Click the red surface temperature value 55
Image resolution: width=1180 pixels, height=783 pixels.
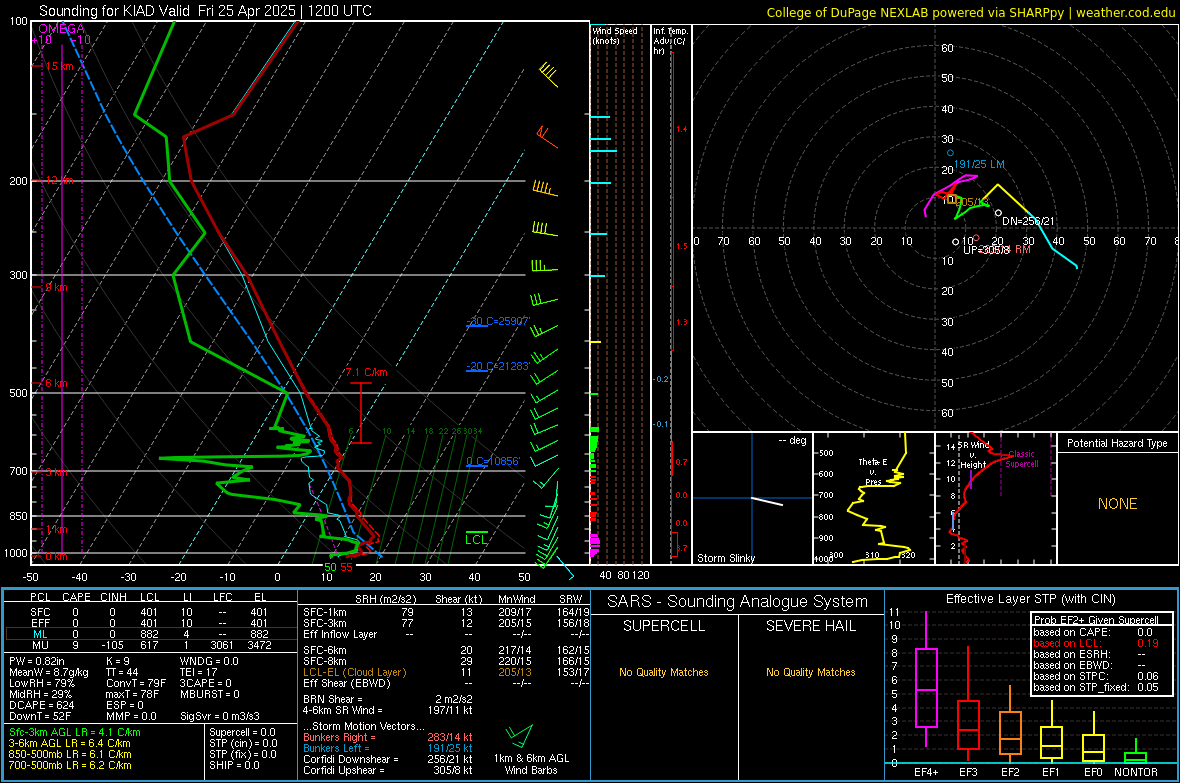click(346, 567)
